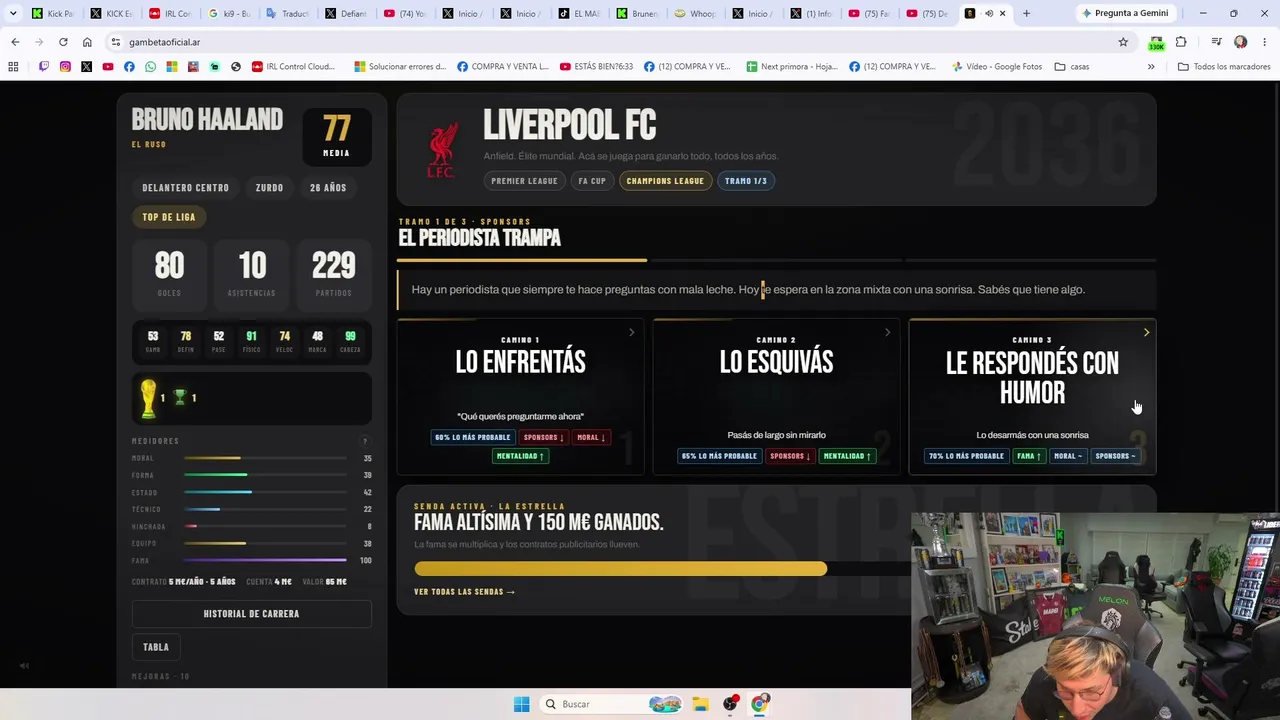This screenshot has height=720, width=1280.
Task: Click the Champions League tag
Action: pyautogui.click(x=665, y=181)
